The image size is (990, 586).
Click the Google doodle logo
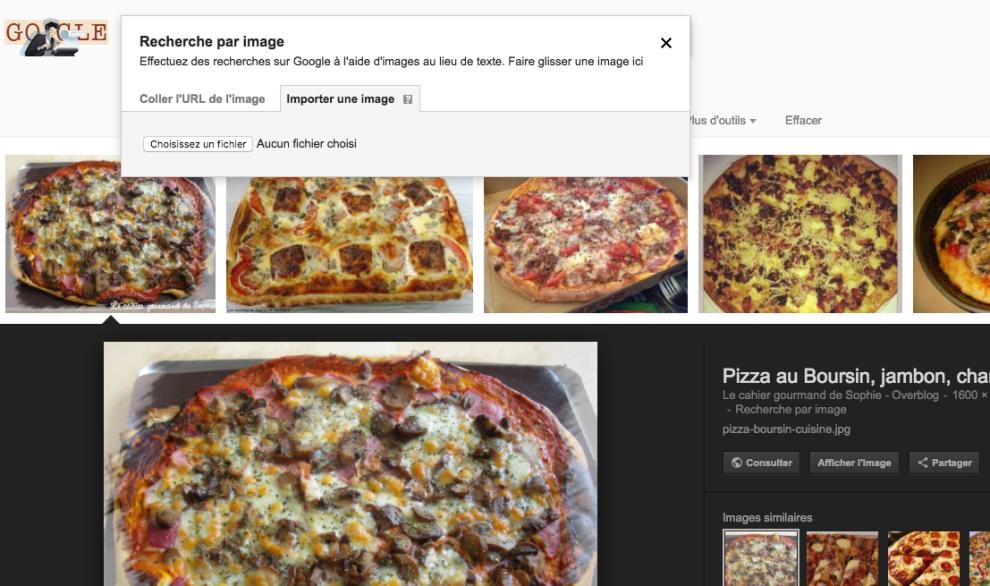coord(56,37)
